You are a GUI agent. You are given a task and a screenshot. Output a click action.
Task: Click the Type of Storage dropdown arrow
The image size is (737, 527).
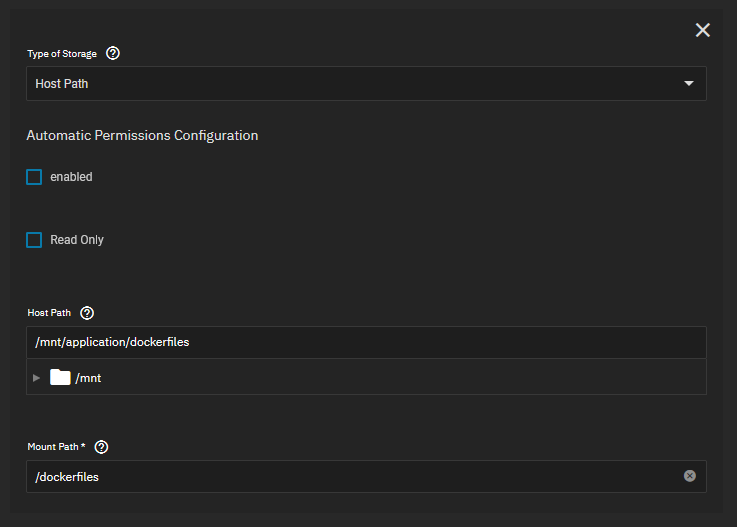tap(689, 84)
